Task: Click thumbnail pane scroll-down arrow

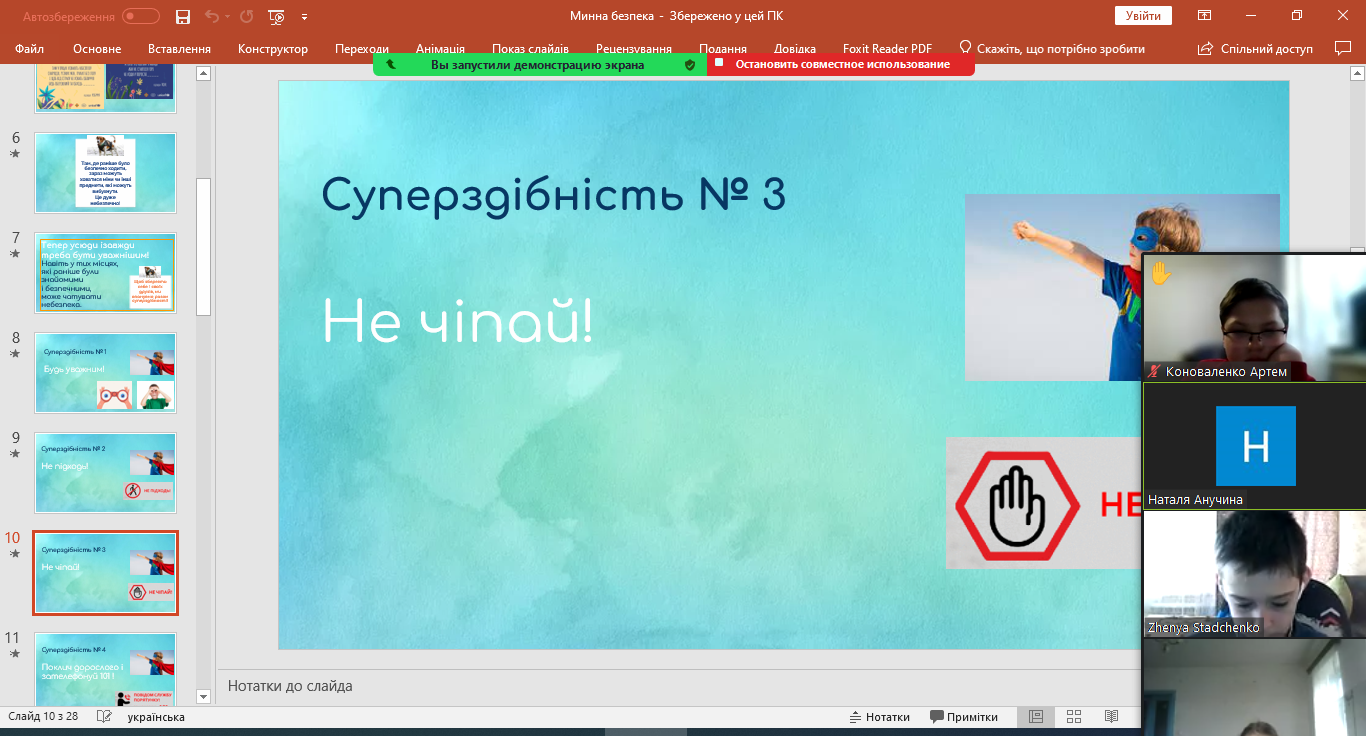Action: pos(203,697)
